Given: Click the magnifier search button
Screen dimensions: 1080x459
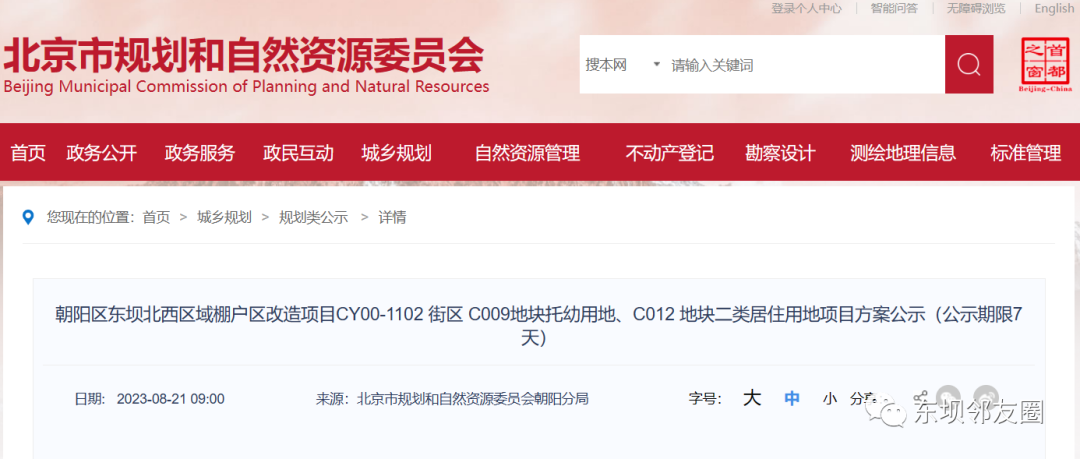Looking at the screenshot, I should coord(968,65).
